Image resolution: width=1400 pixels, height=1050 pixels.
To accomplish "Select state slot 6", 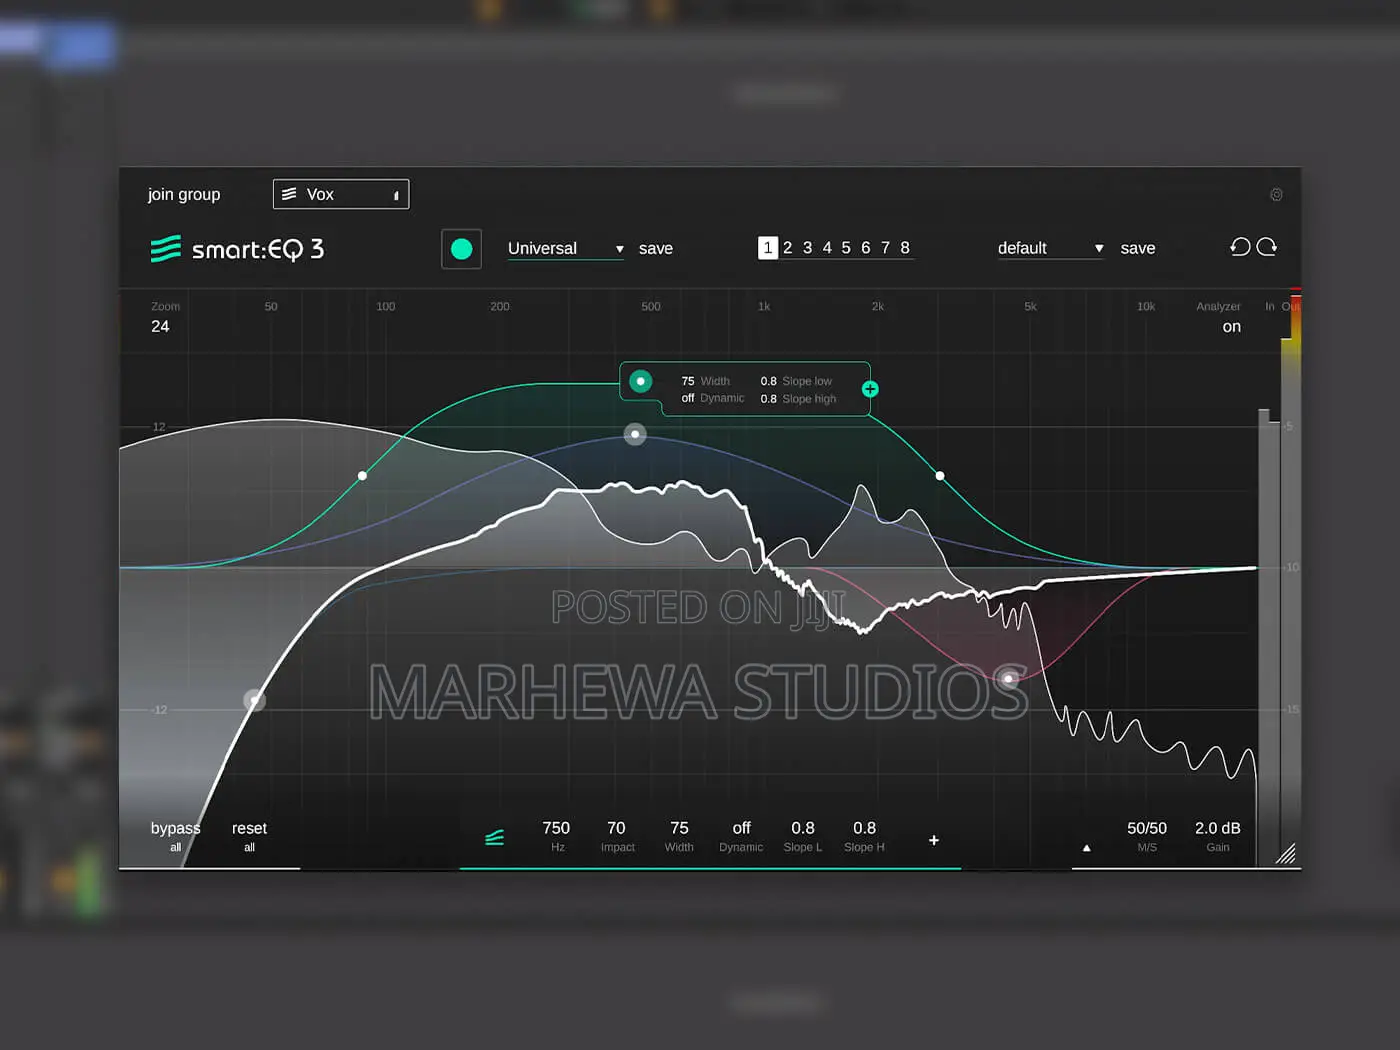I will (866, 247).
